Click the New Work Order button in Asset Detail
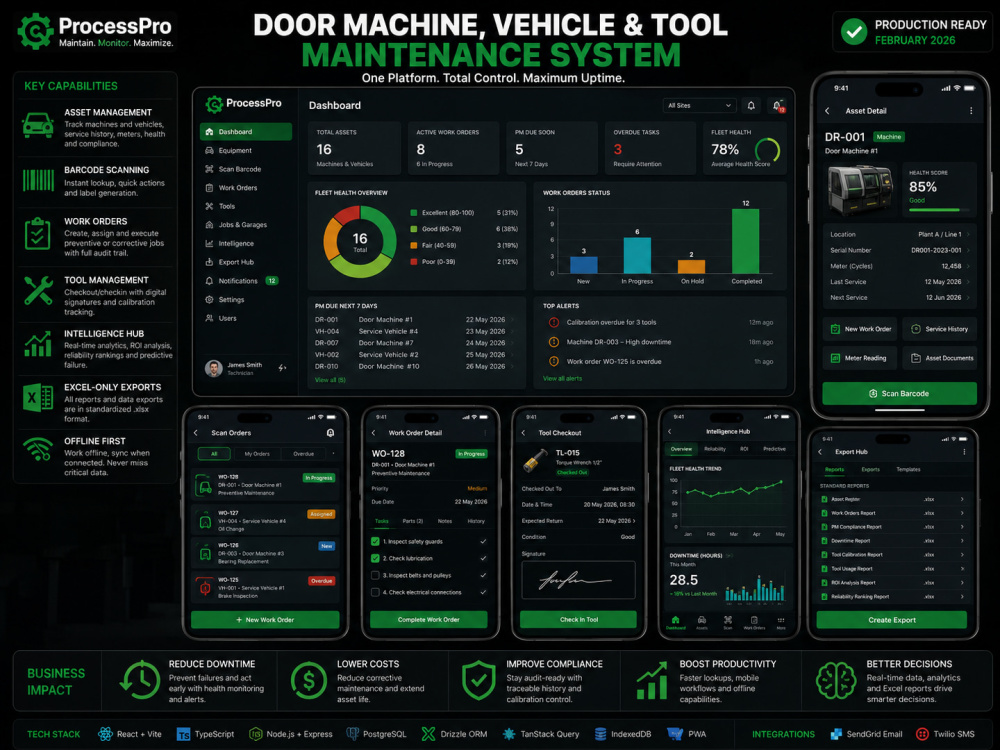The image size is (1000, 750). click(x=860, y=329)
